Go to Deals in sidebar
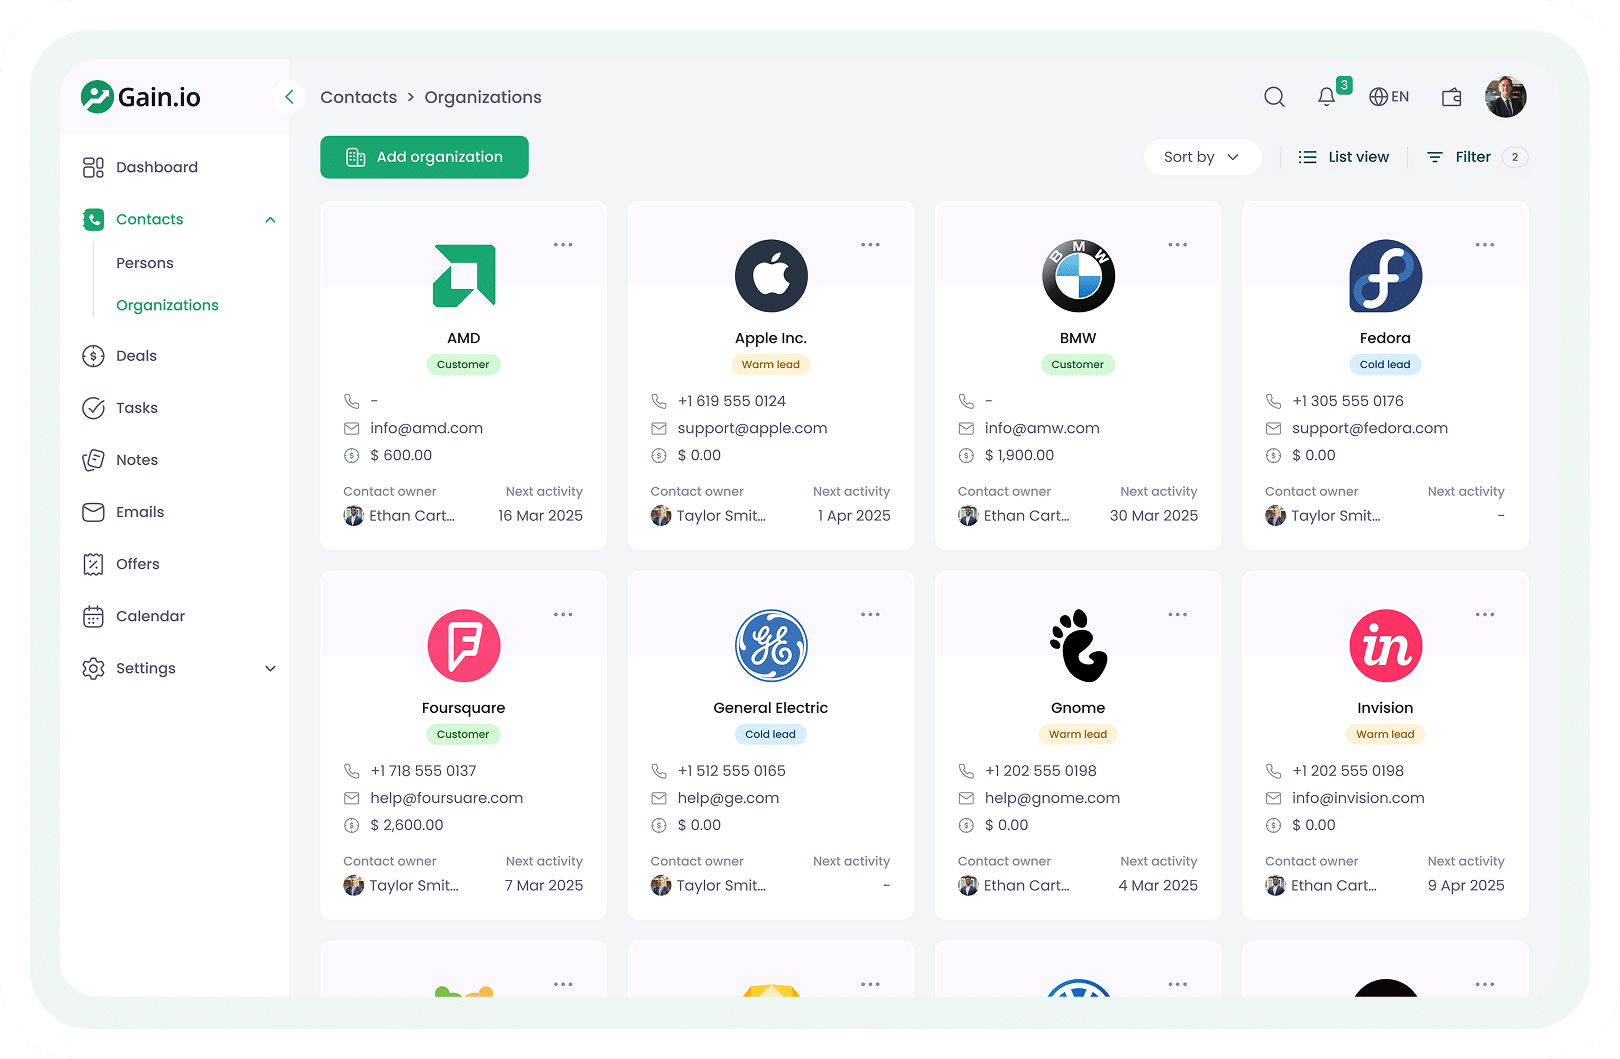1620x1059 pixels. click(136, 356)
